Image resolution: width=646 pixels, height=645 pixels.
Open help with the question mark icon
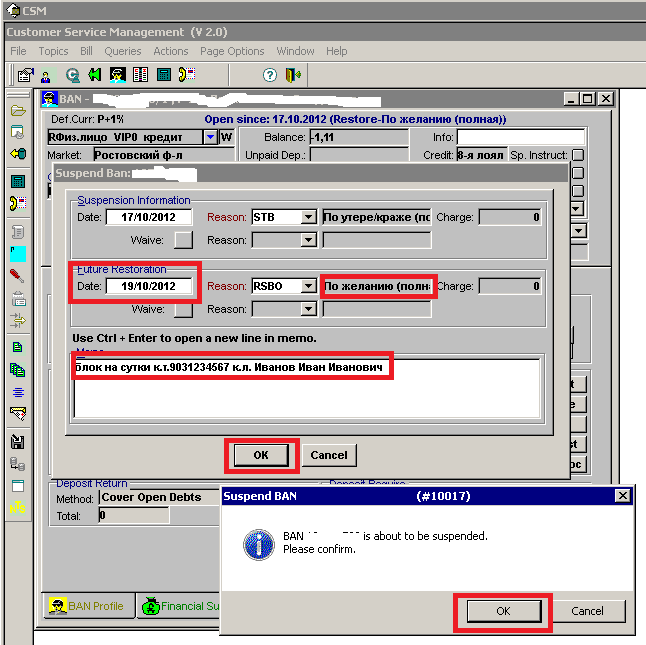pyautogui.click(x=270, y=75)
